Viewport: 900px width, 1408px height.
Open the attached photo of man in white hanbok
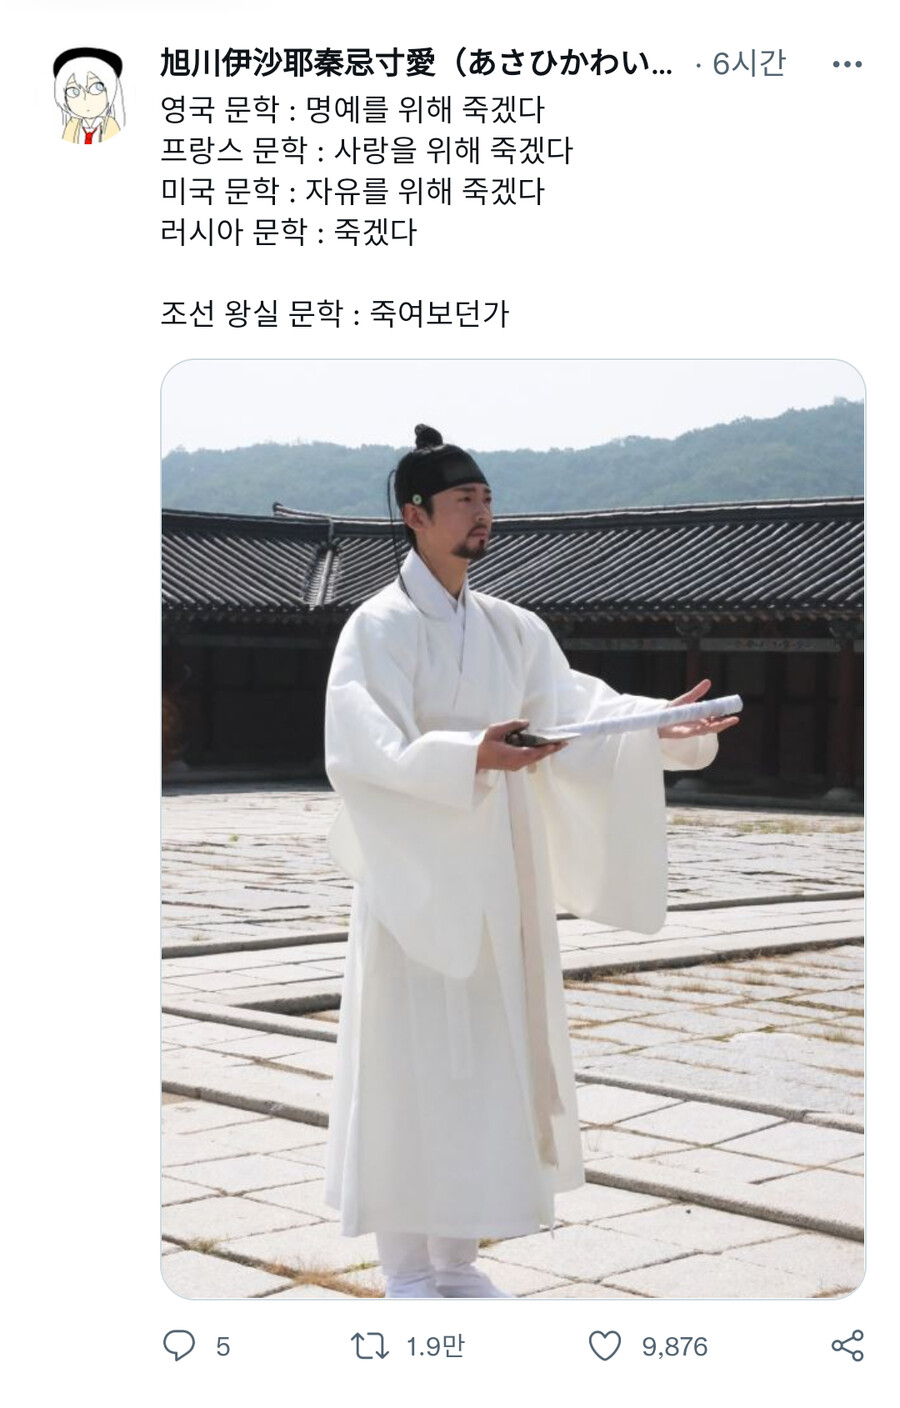(x=513, y=829)
